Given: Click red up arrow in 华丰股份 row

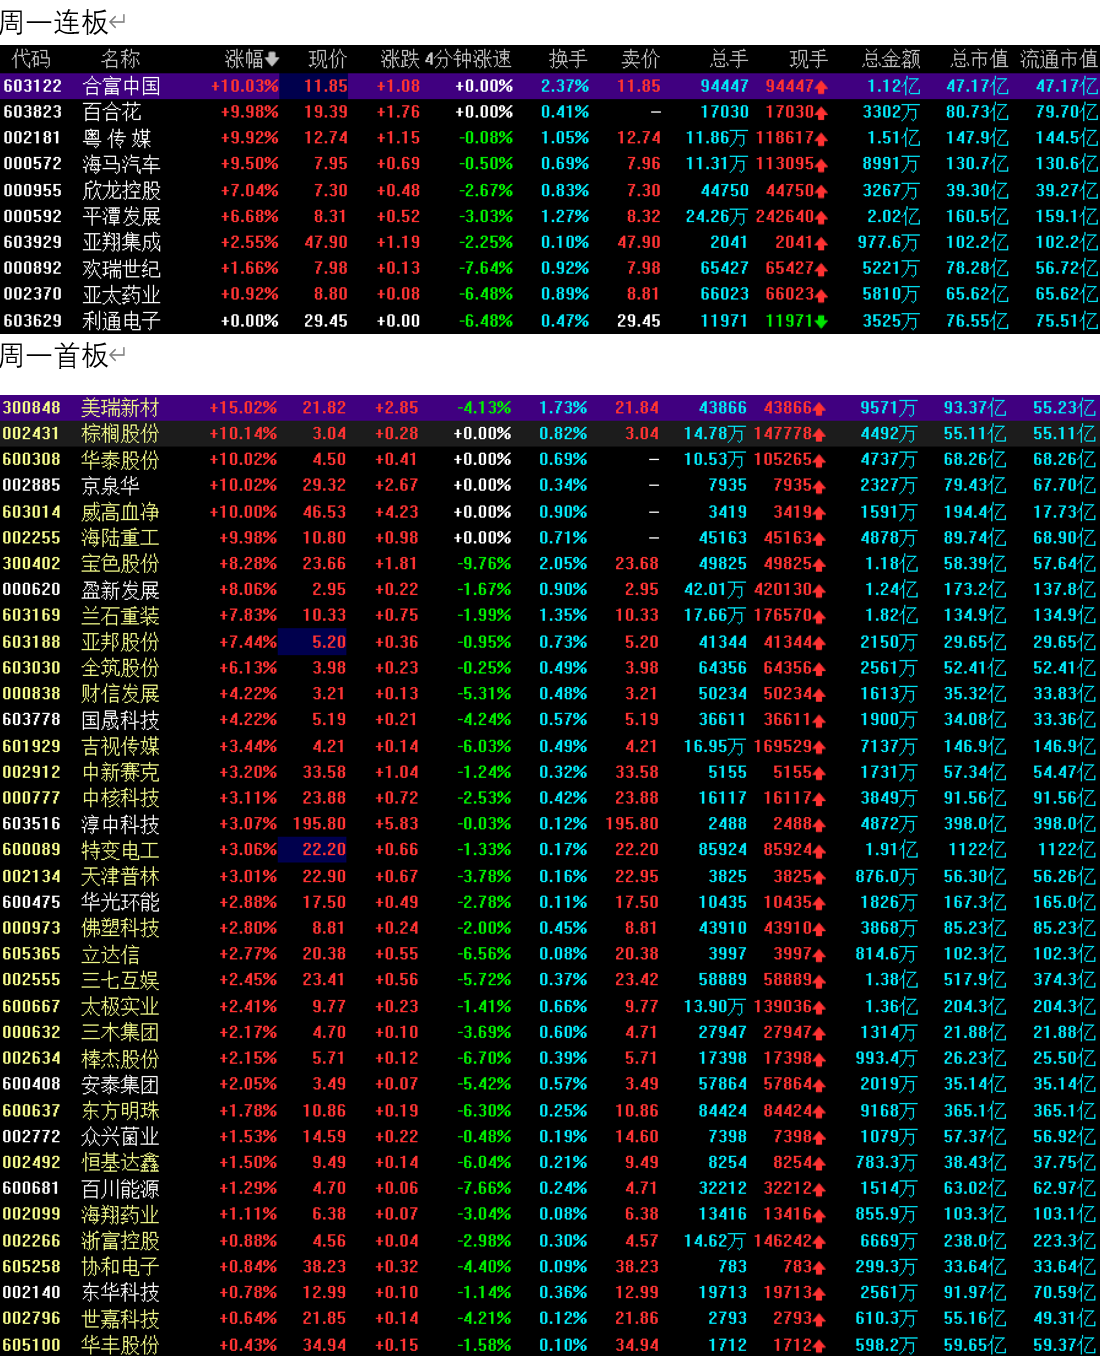Looking at the screenshot, I should [x=819, y=1346].
